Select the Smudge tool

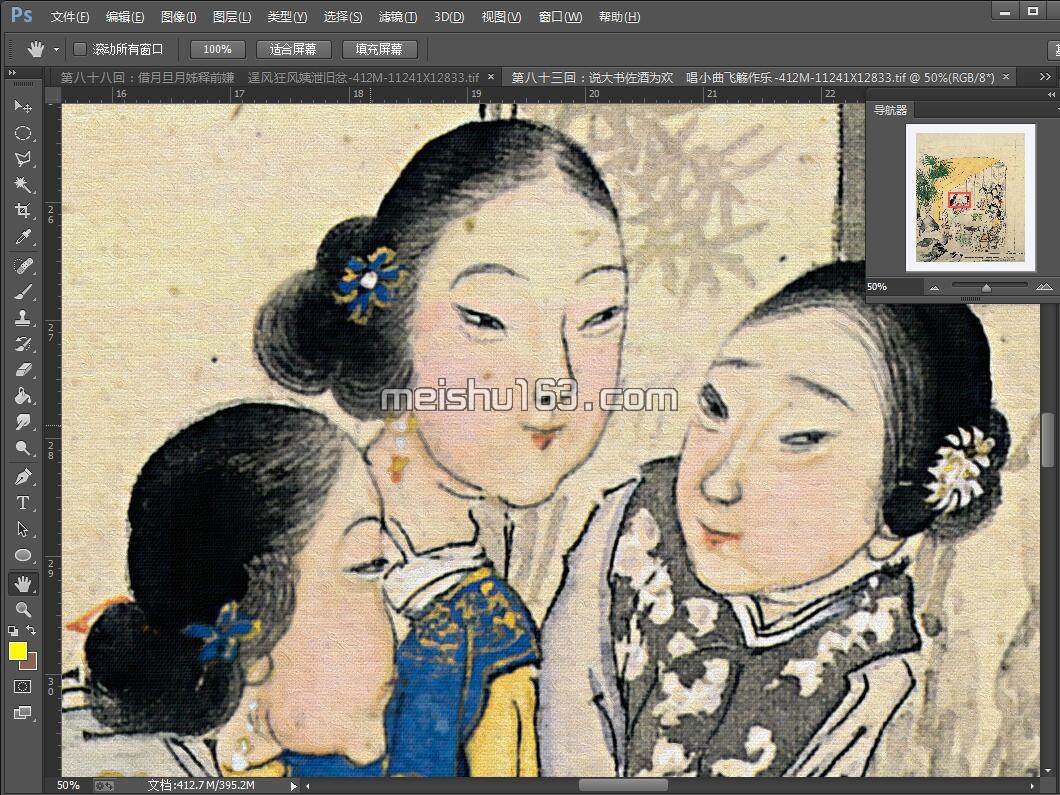[x=23, y=422]
